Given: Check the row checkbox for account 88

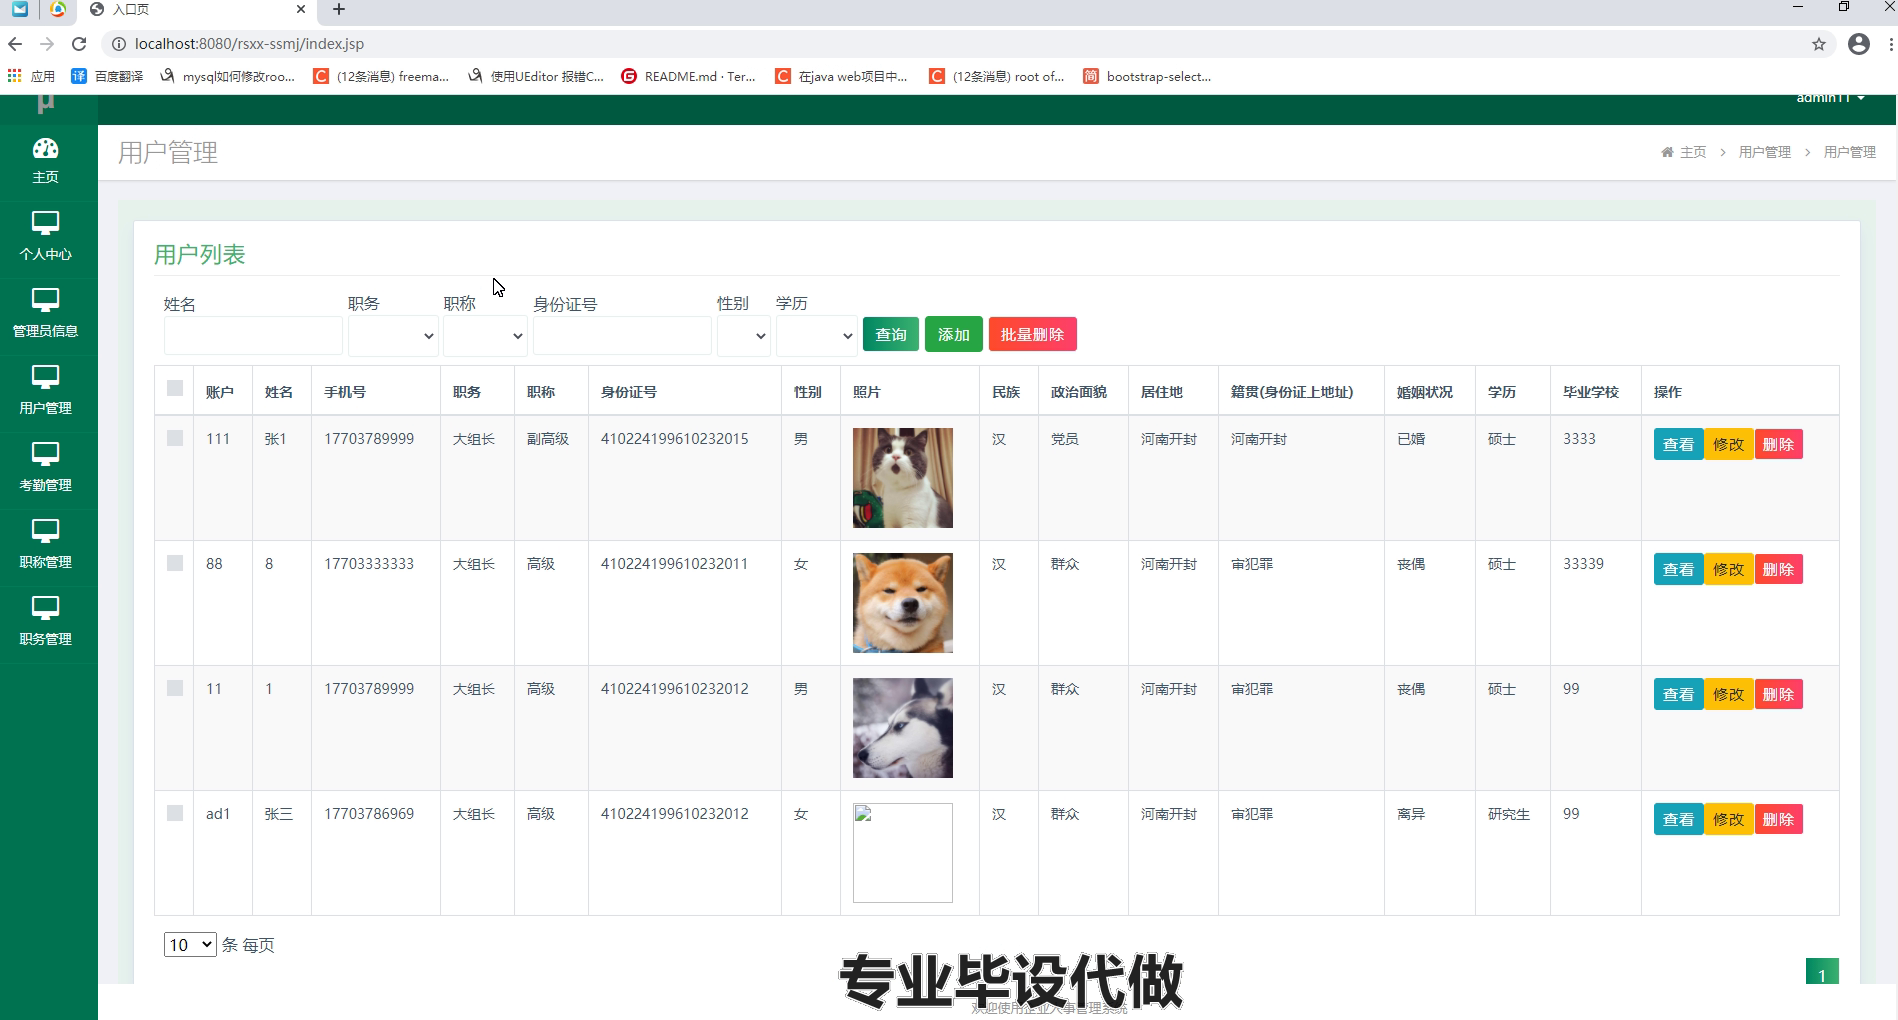Looking at the screenshot, I should click(175, 563).
